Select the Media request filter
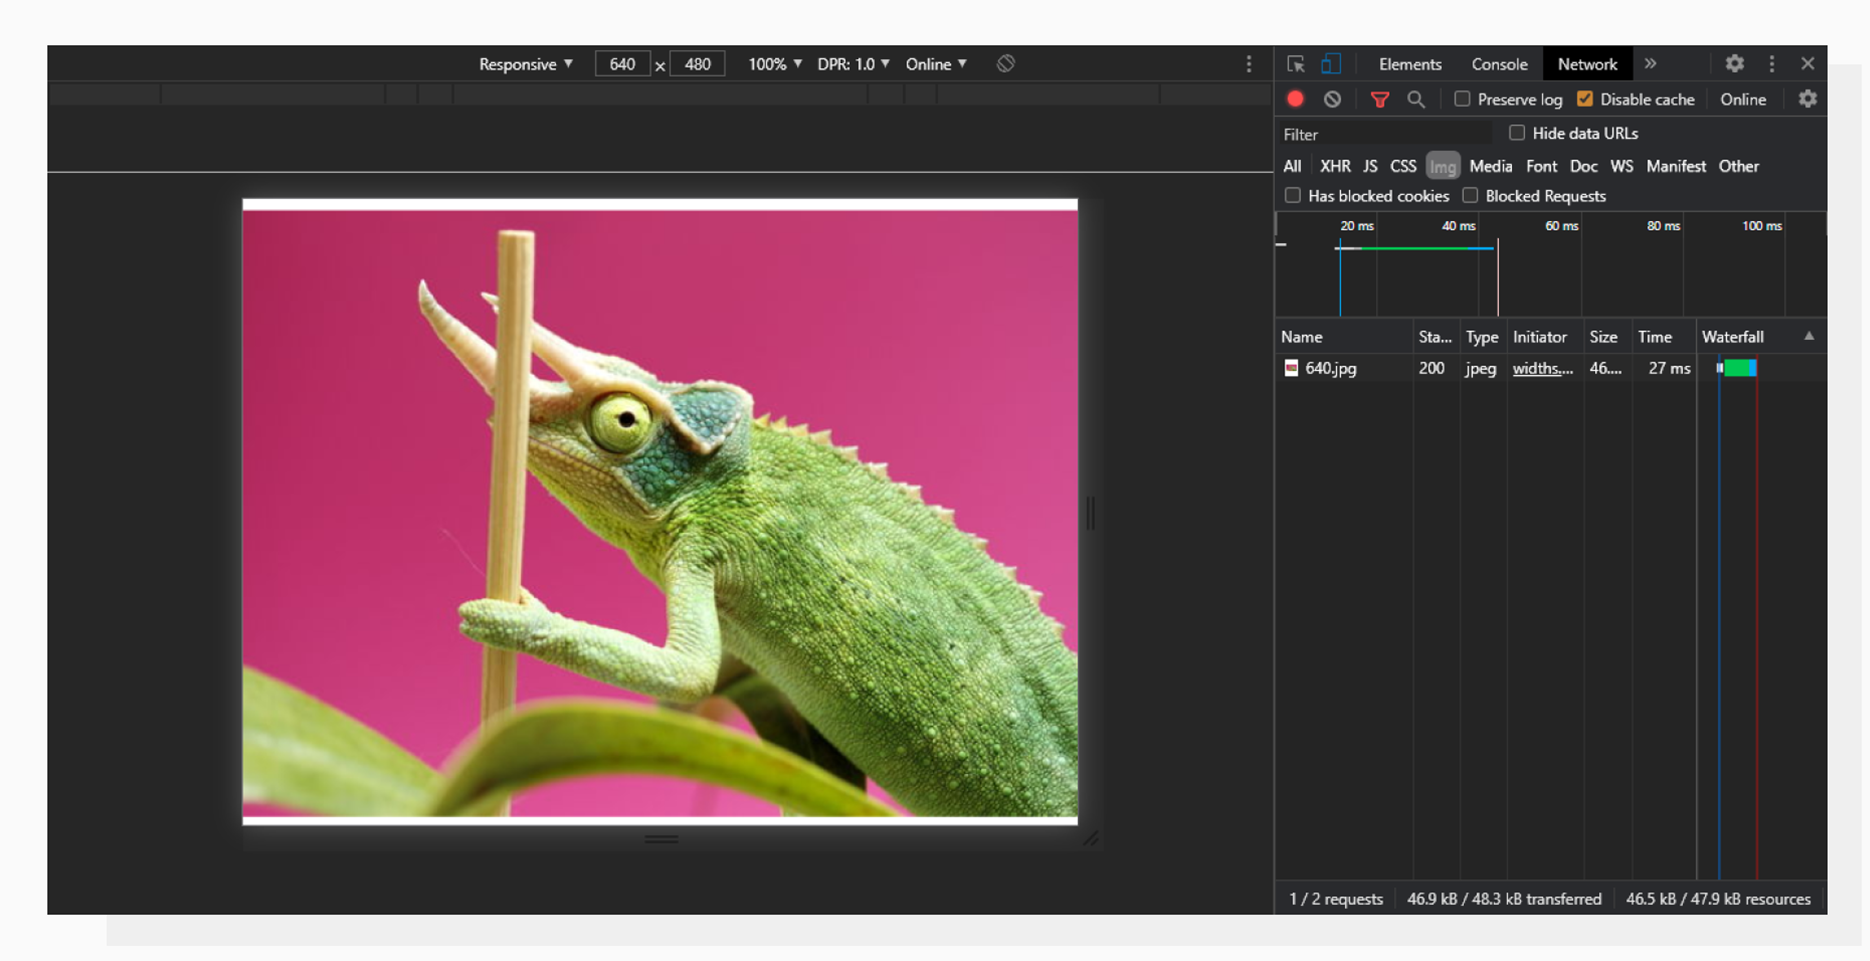 pyautogui.click(x=1490, y=166)
